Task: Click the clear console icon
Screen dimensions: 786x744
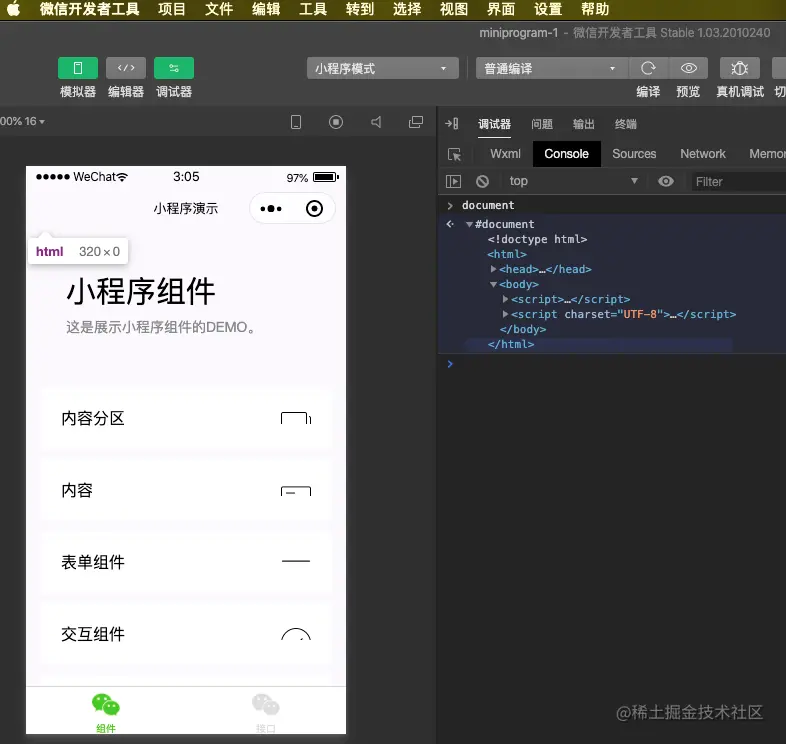Action: click(x=482, y=181)
